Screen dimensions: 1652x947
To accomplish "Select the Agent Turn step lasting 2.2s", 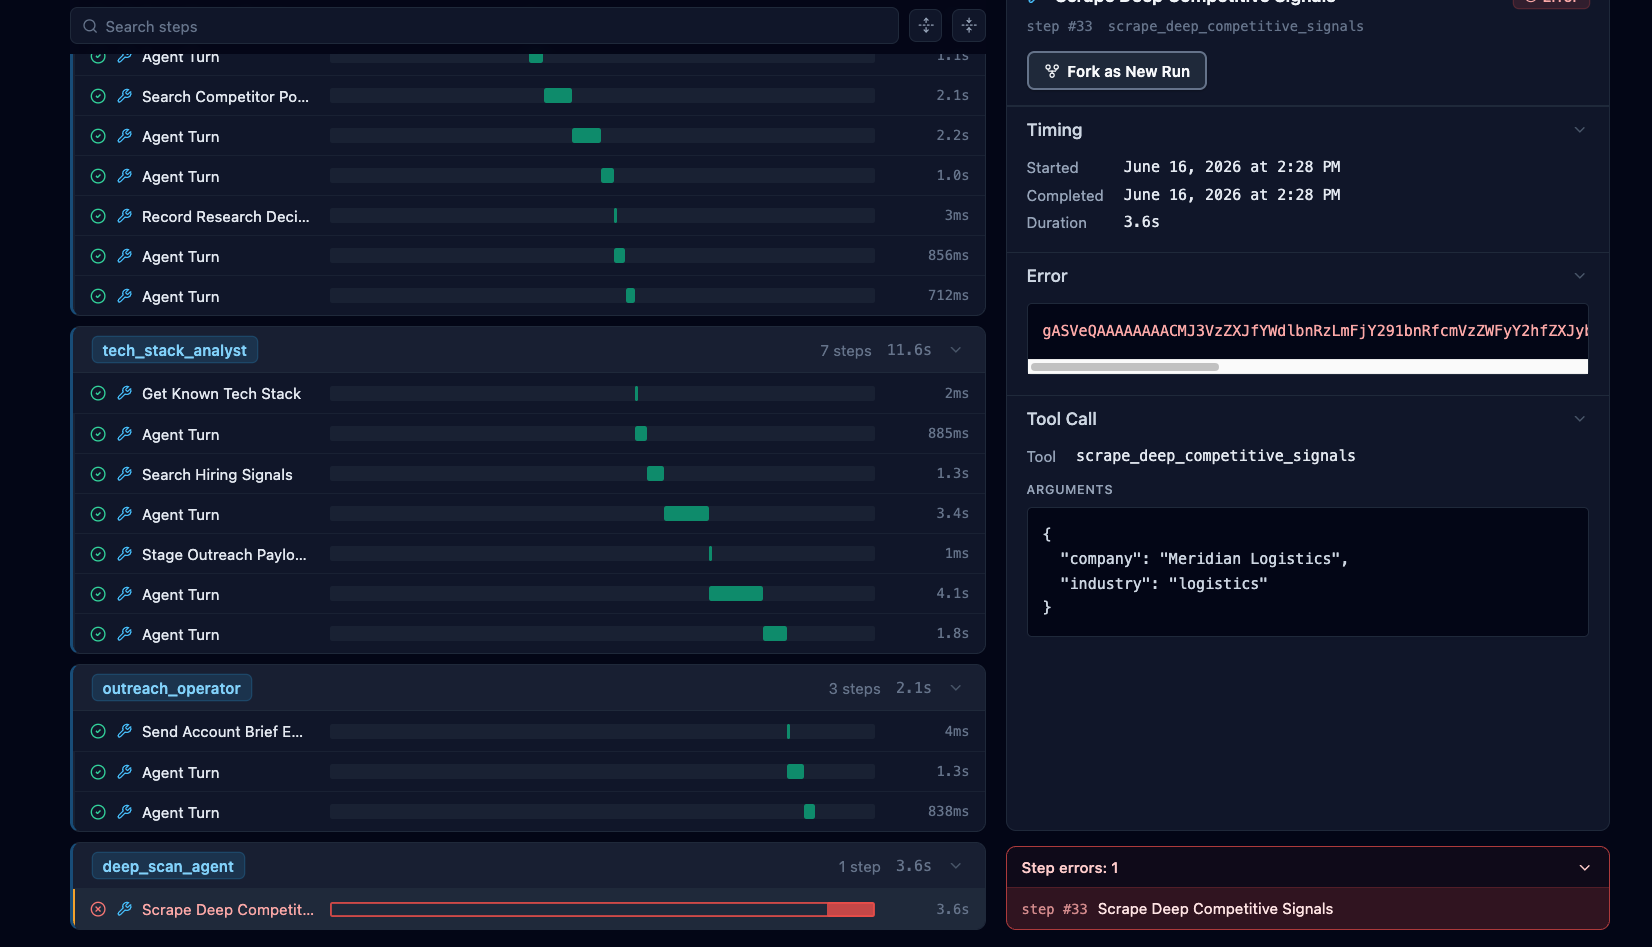I will (529, 136).
